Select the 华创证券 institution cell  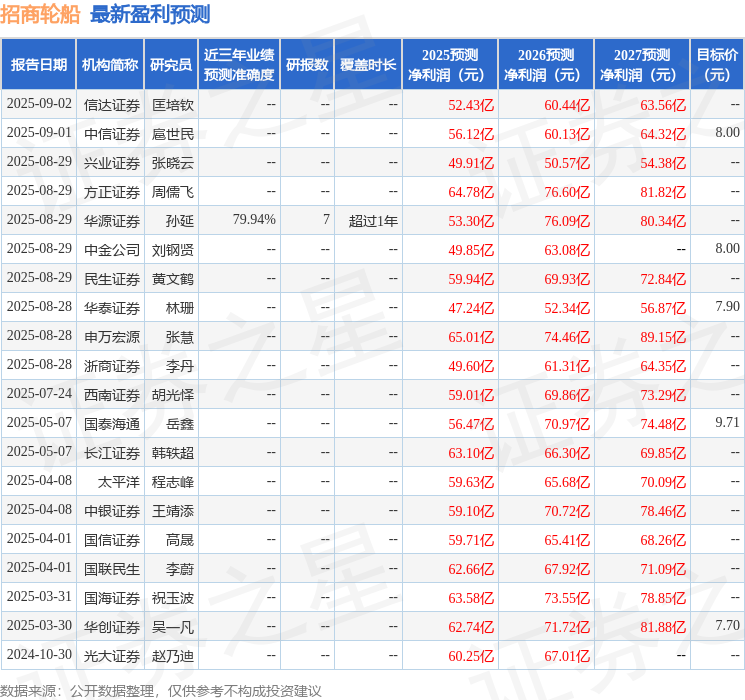[x=112, y=627]
